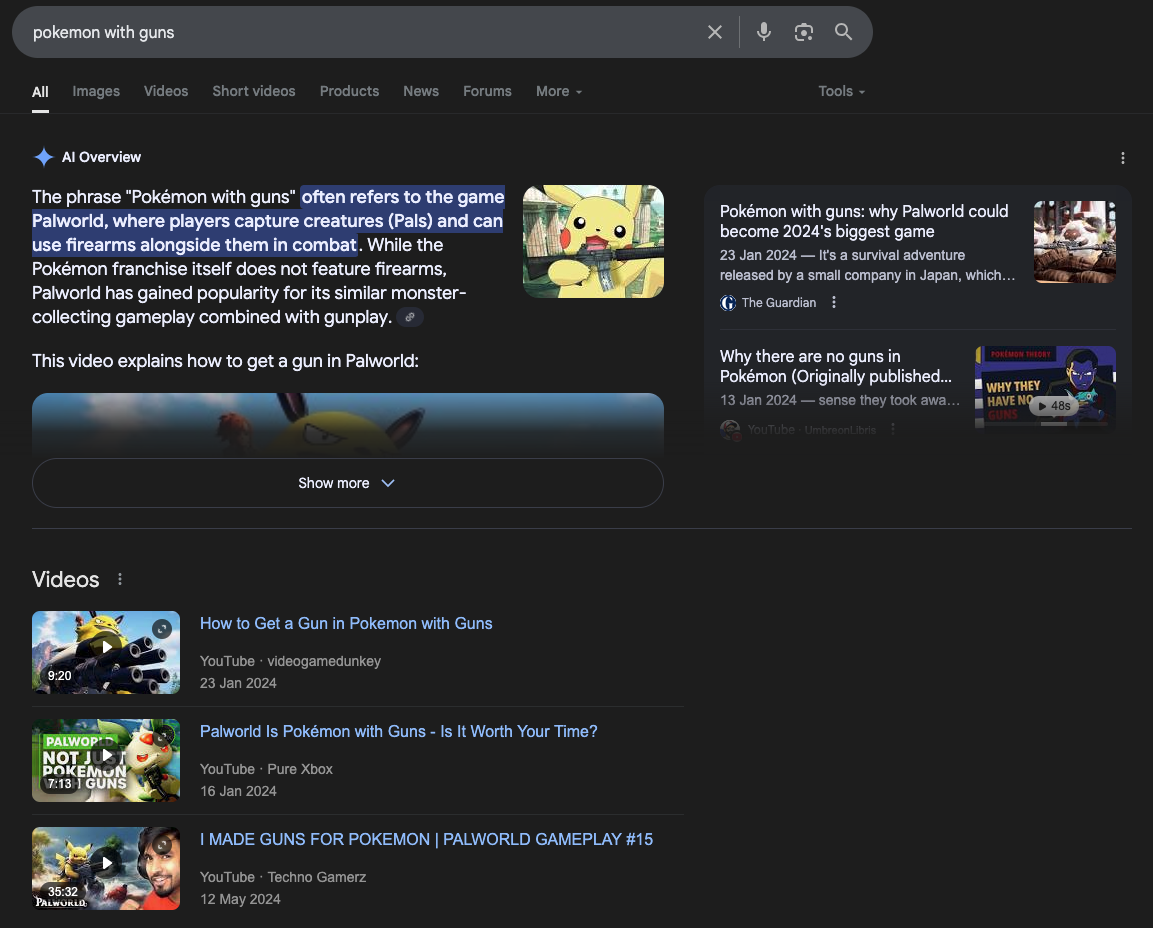Screen dimensions: 1153x928
Task: Click the AI Overview sparkle icon
Action: [43, 157]
